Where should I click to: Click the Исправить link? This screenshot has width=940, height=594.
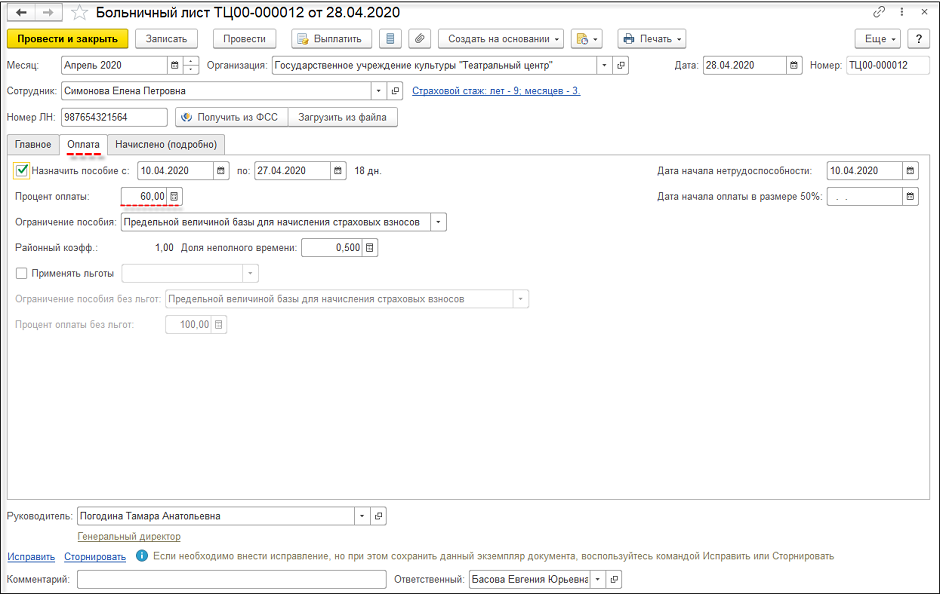pyautogui.click(x=31, y=557)
